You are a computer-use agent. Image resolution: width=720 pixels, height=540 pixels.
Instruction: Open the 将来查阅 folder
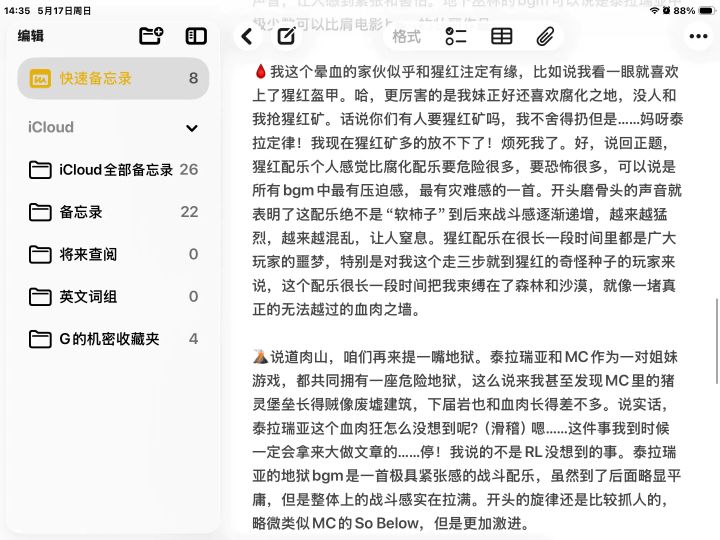tap(113, 254)
